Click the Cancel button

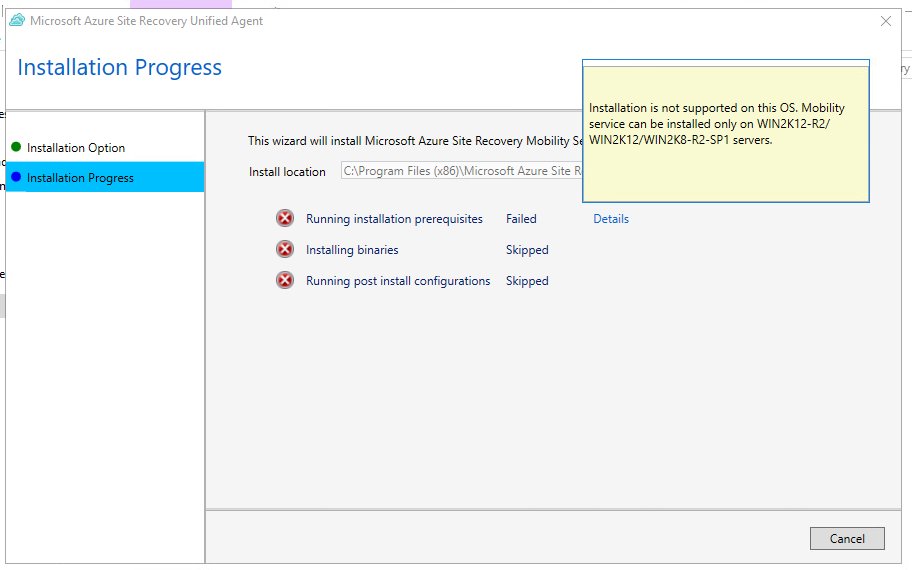point(847,539)
